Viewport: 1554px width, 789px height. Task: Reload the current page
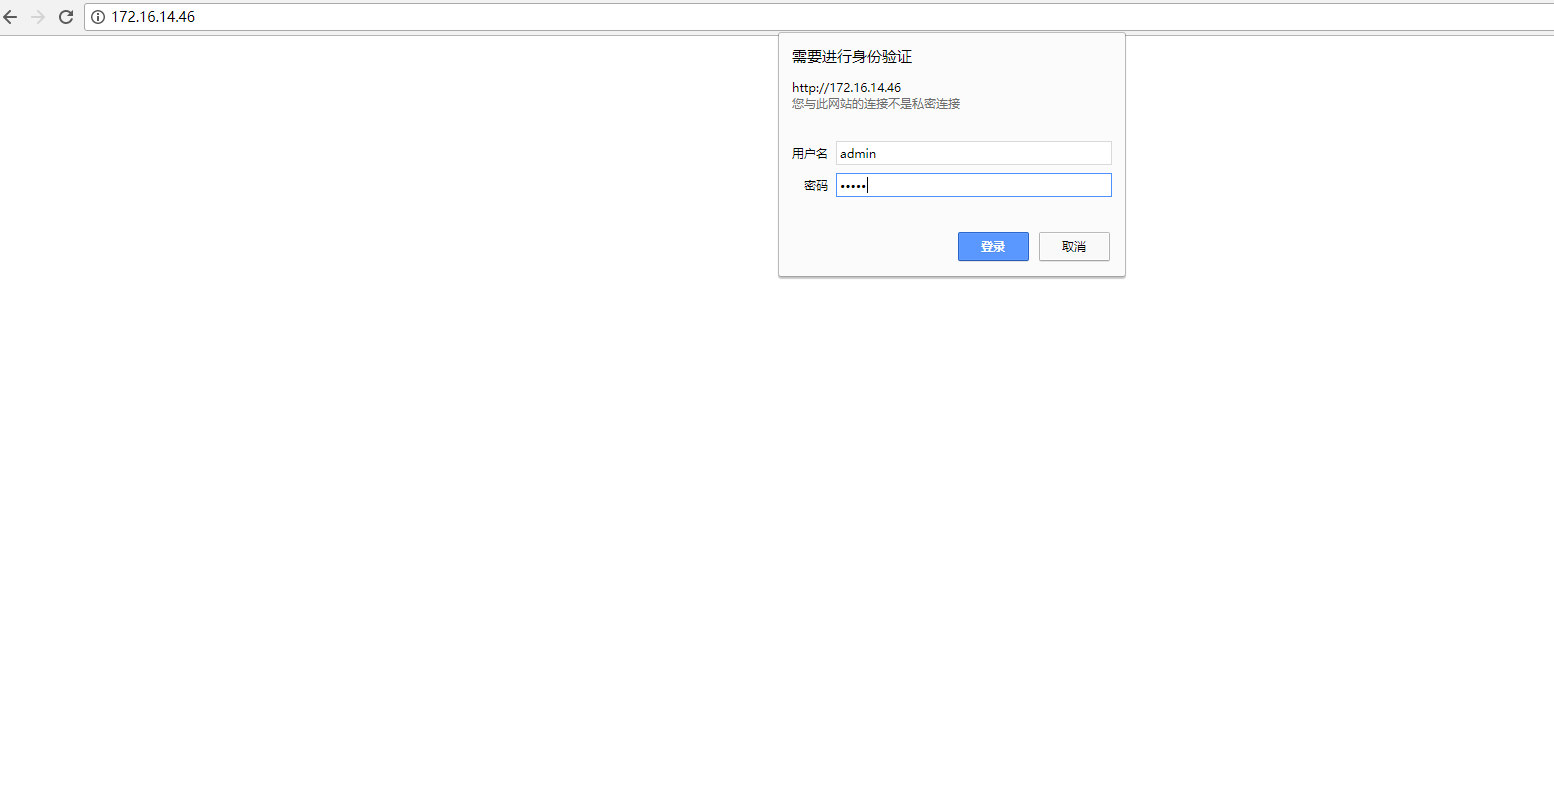[66, 17]
